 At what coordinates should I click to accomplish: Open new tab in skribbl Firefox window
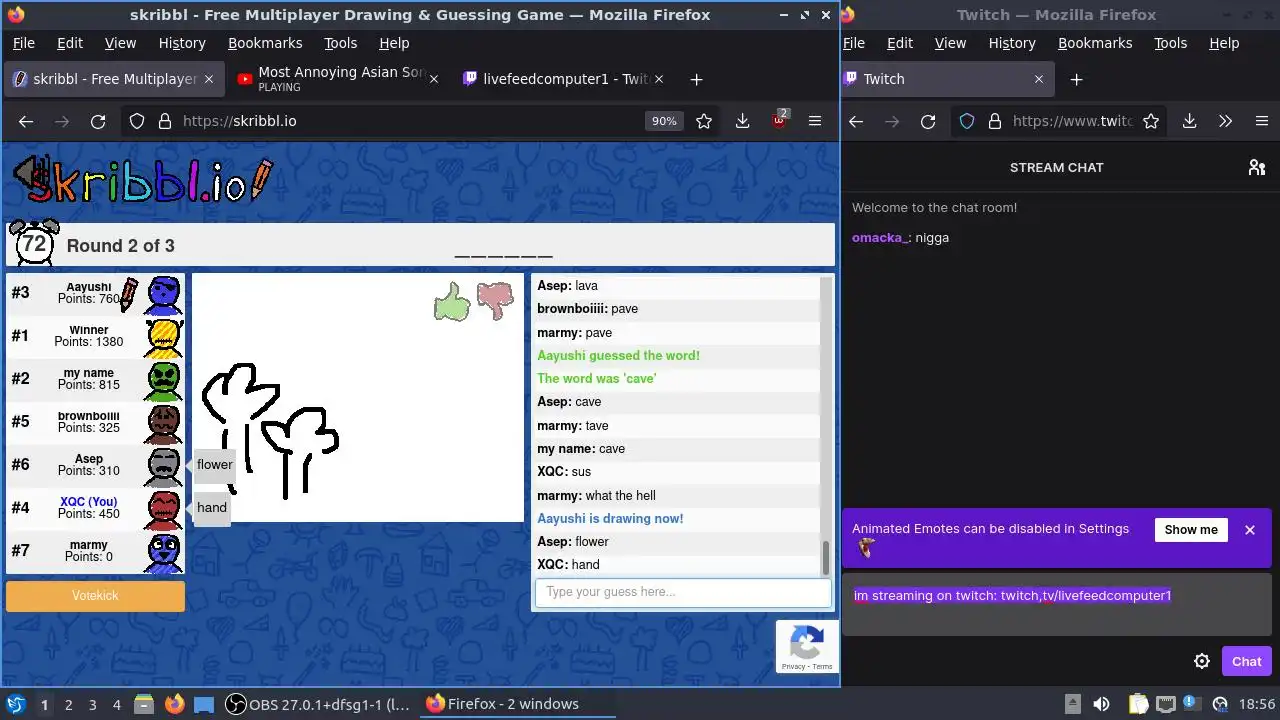[x=696, y=79]
